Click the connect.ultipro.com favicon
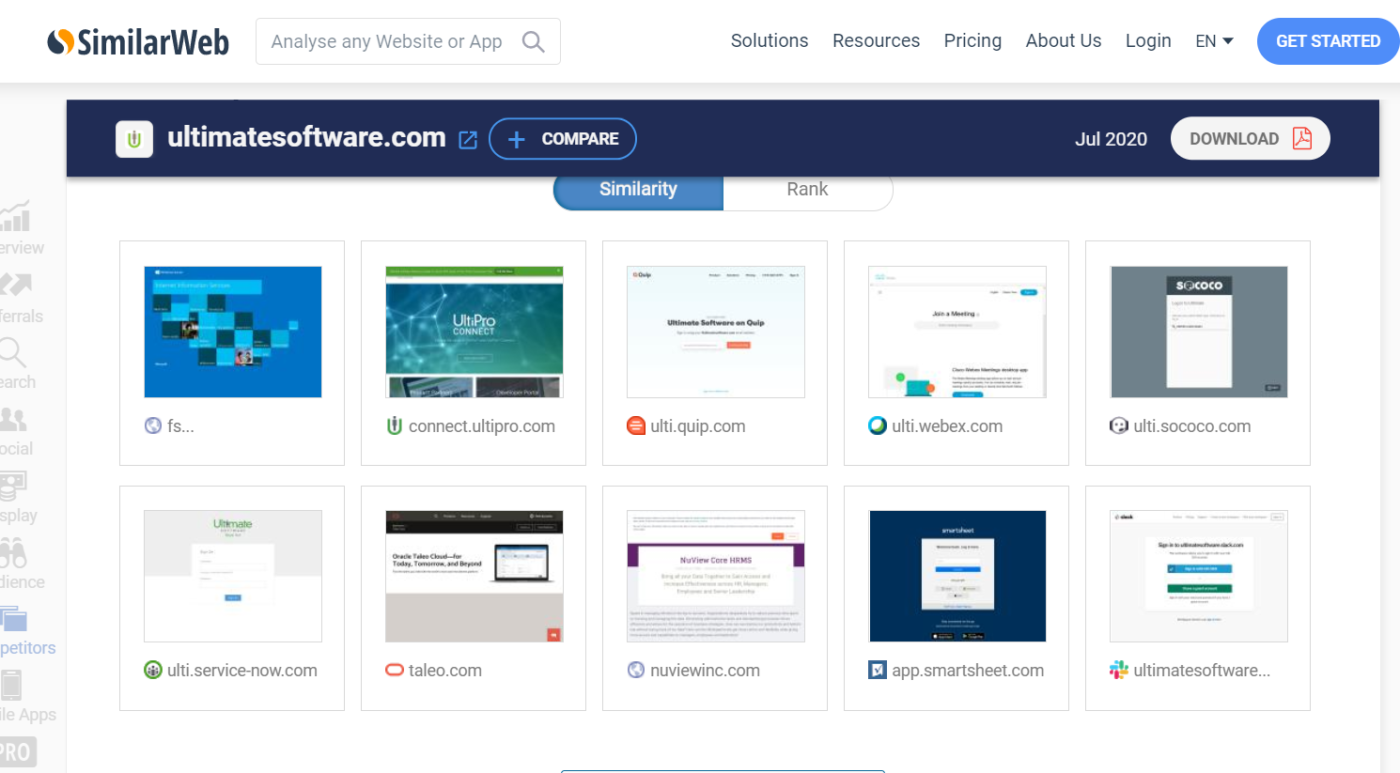Viewport: 1400px width, 773px height. pyautogui.click(x=395, y=426)
